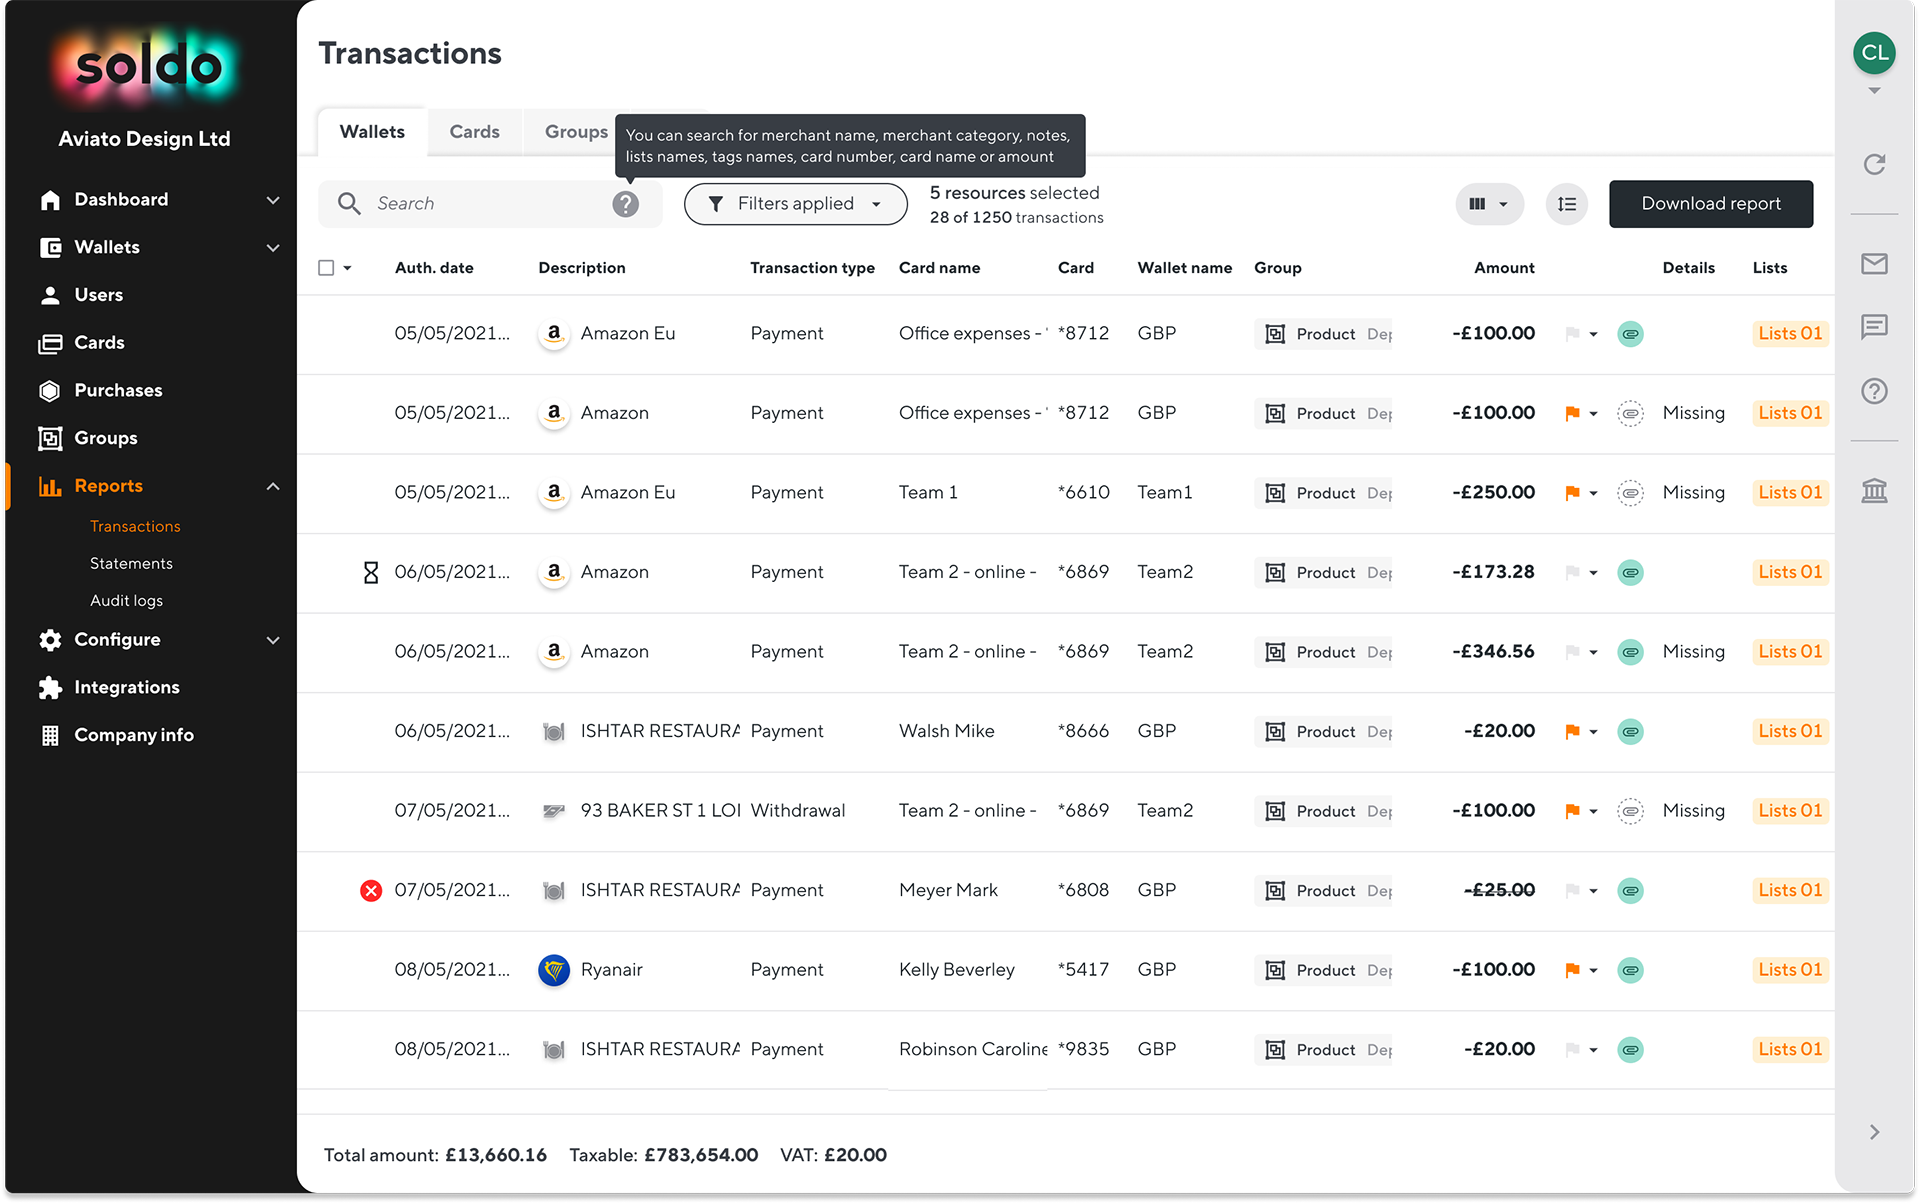Open the column visibility dropdown

[x=1488, y=204]
